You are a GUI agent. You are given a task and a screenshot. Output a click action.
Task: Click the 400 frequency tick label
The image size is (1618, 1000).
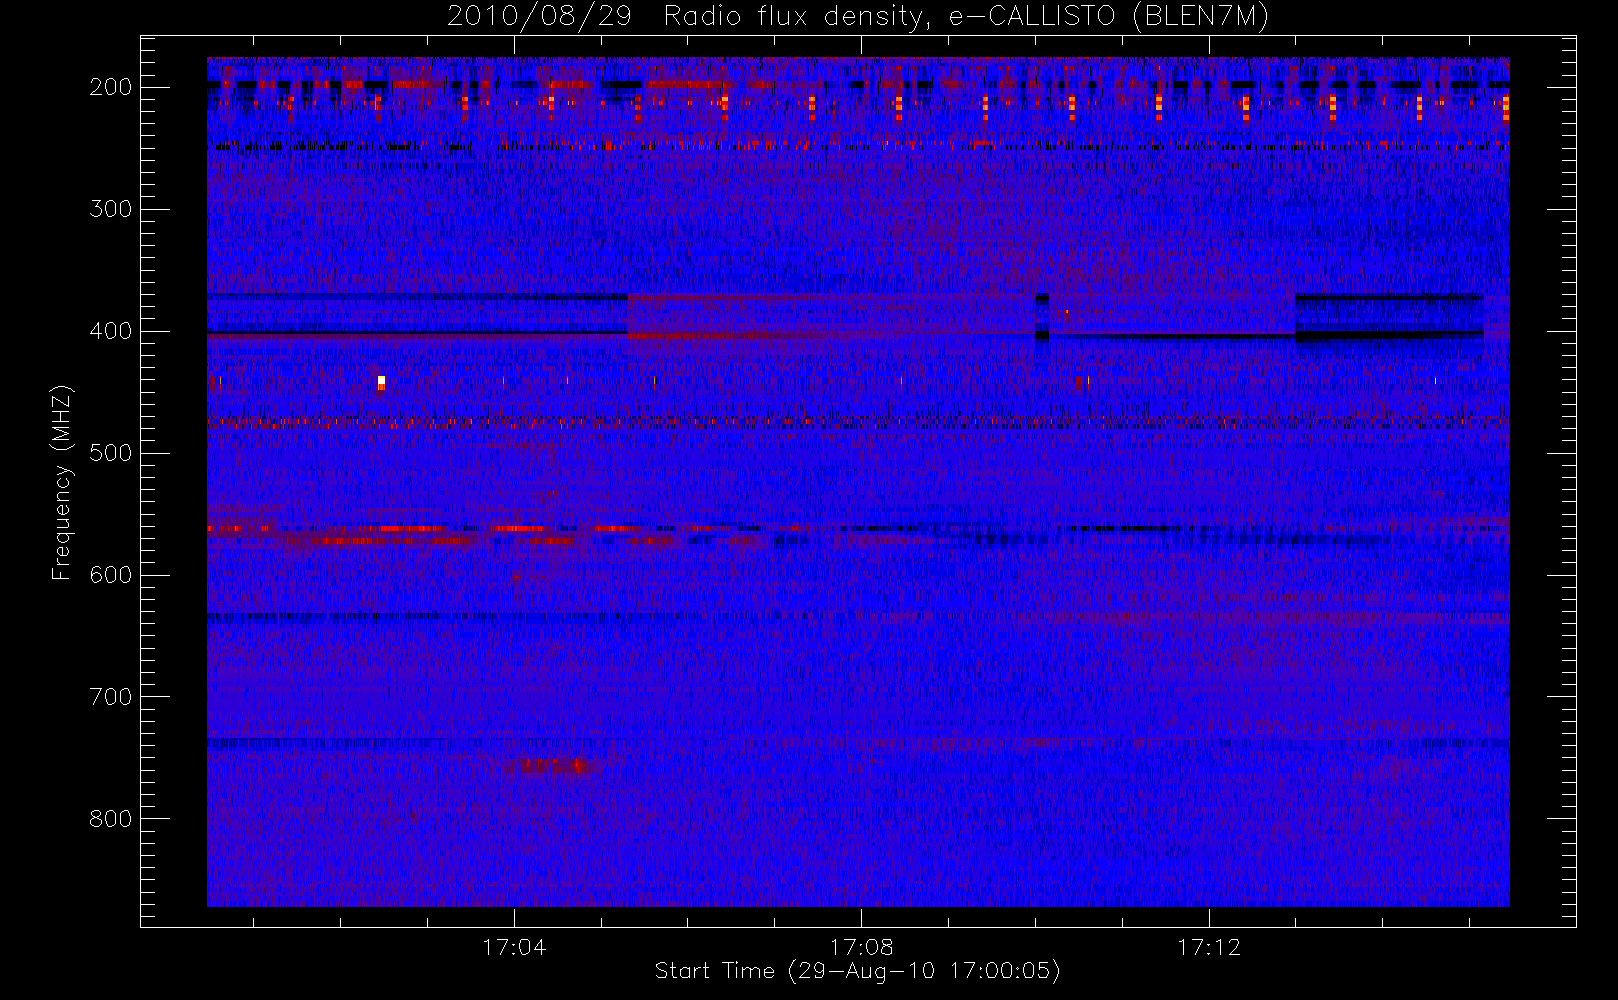click(111, 331)
